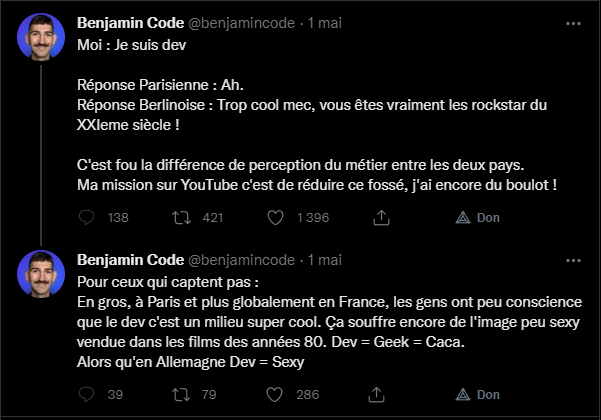This screenshot has width=601, height=420.
Task: Like the second tweet with 286 likes
Action: click(x=274, y=394)
